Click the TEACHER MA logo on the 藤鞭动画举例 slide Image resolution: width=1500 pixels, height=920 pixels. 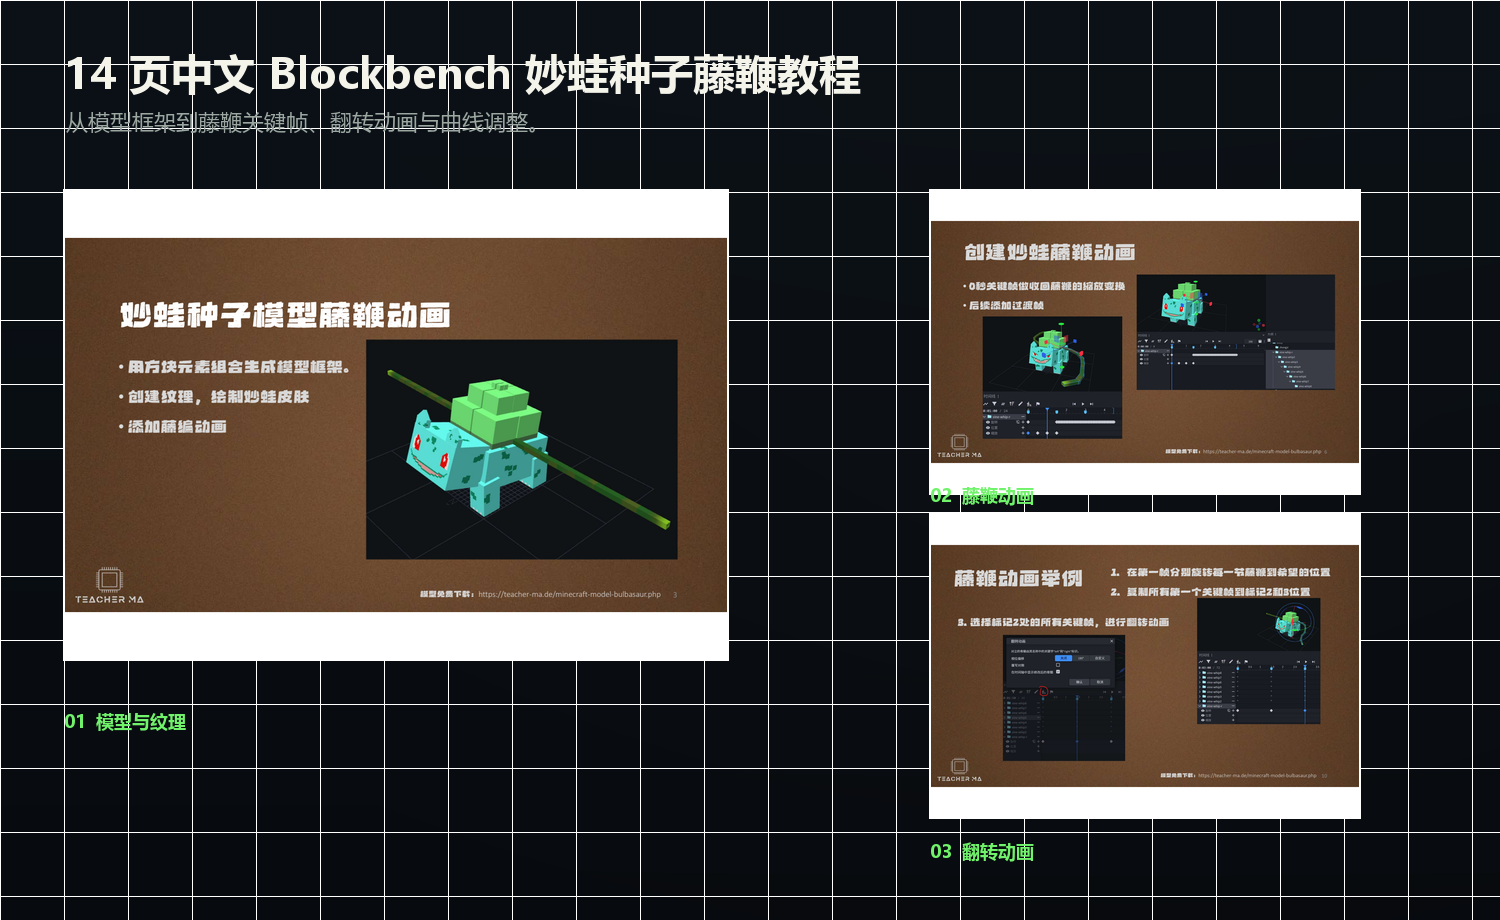pos(959,770)
